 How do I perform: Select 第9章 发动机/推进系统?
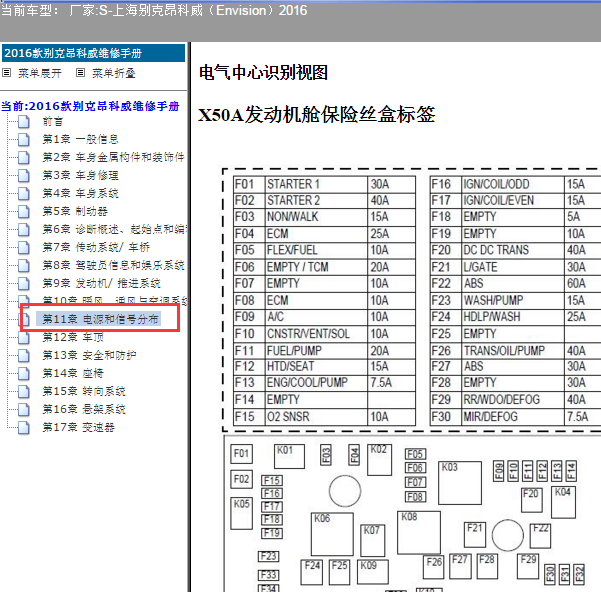click(102, 283)
